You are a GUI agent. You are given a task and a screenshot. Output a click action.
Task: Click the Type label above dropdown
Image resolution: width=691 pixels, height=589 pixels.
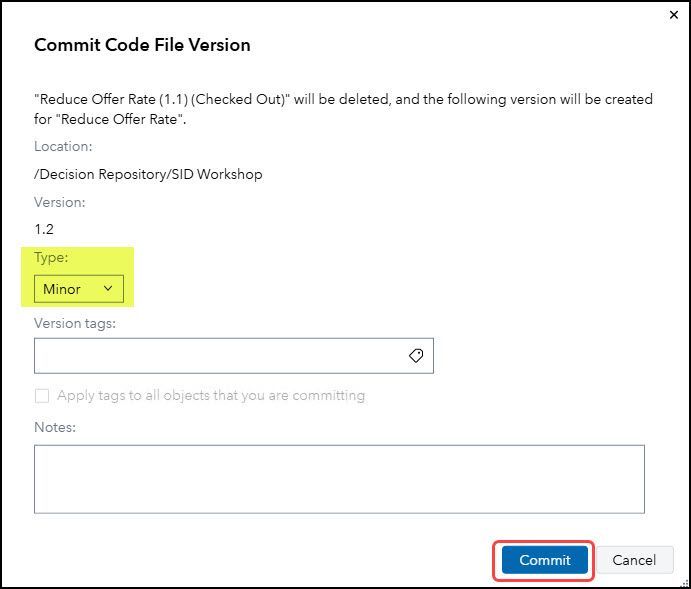coord(51,257)
